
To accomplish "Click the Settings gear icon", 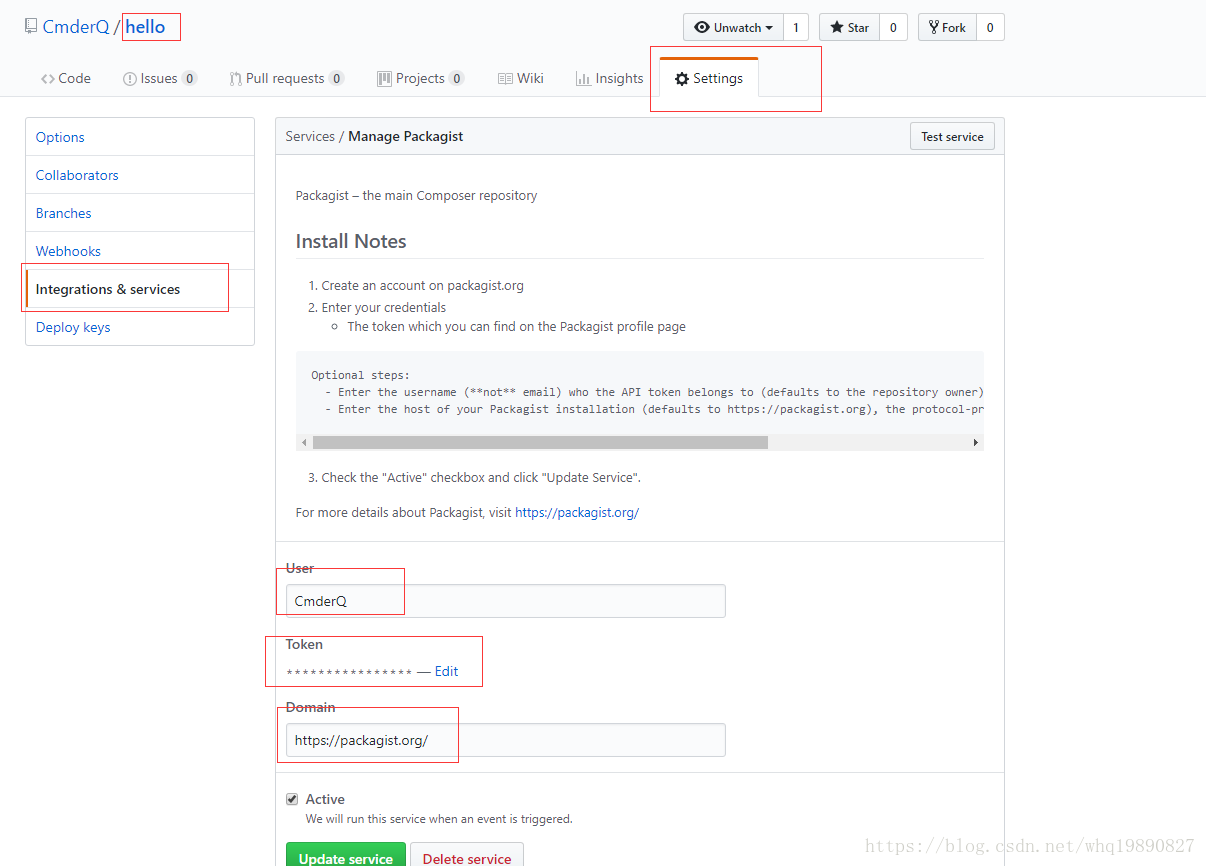I will (682, 79).
